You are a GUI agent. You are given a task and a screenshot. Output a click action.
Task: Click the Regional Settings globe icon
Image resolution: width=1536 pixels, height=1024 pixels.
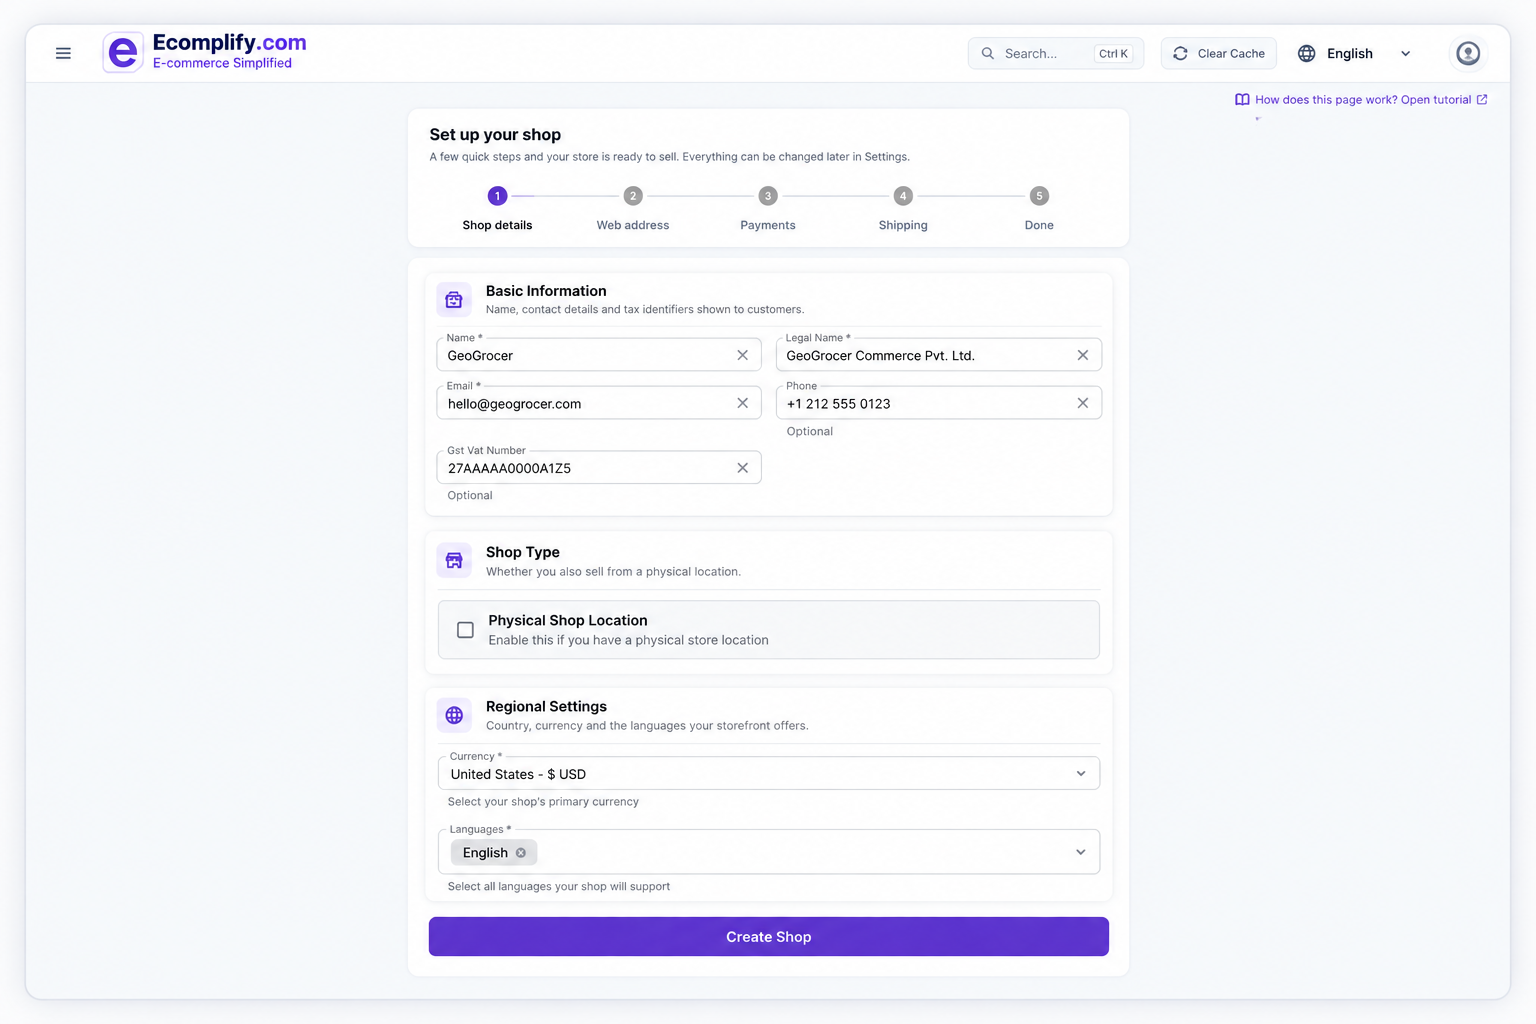pos(454,715)
